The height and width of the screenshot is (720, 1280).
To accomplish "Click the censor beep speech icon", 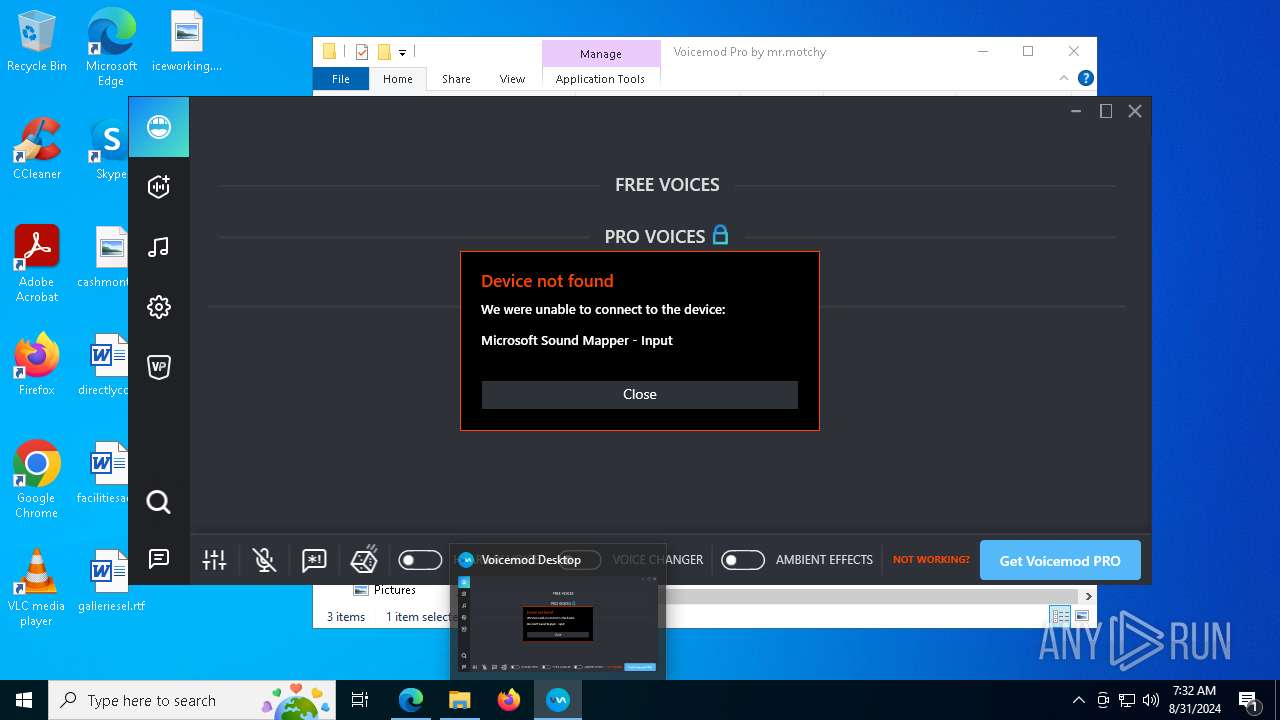I will pyautogui.click(x=314, y=560).
